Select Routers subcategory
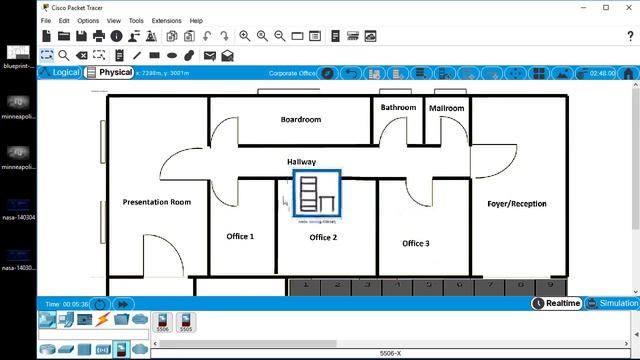 [x=47, y=350]
